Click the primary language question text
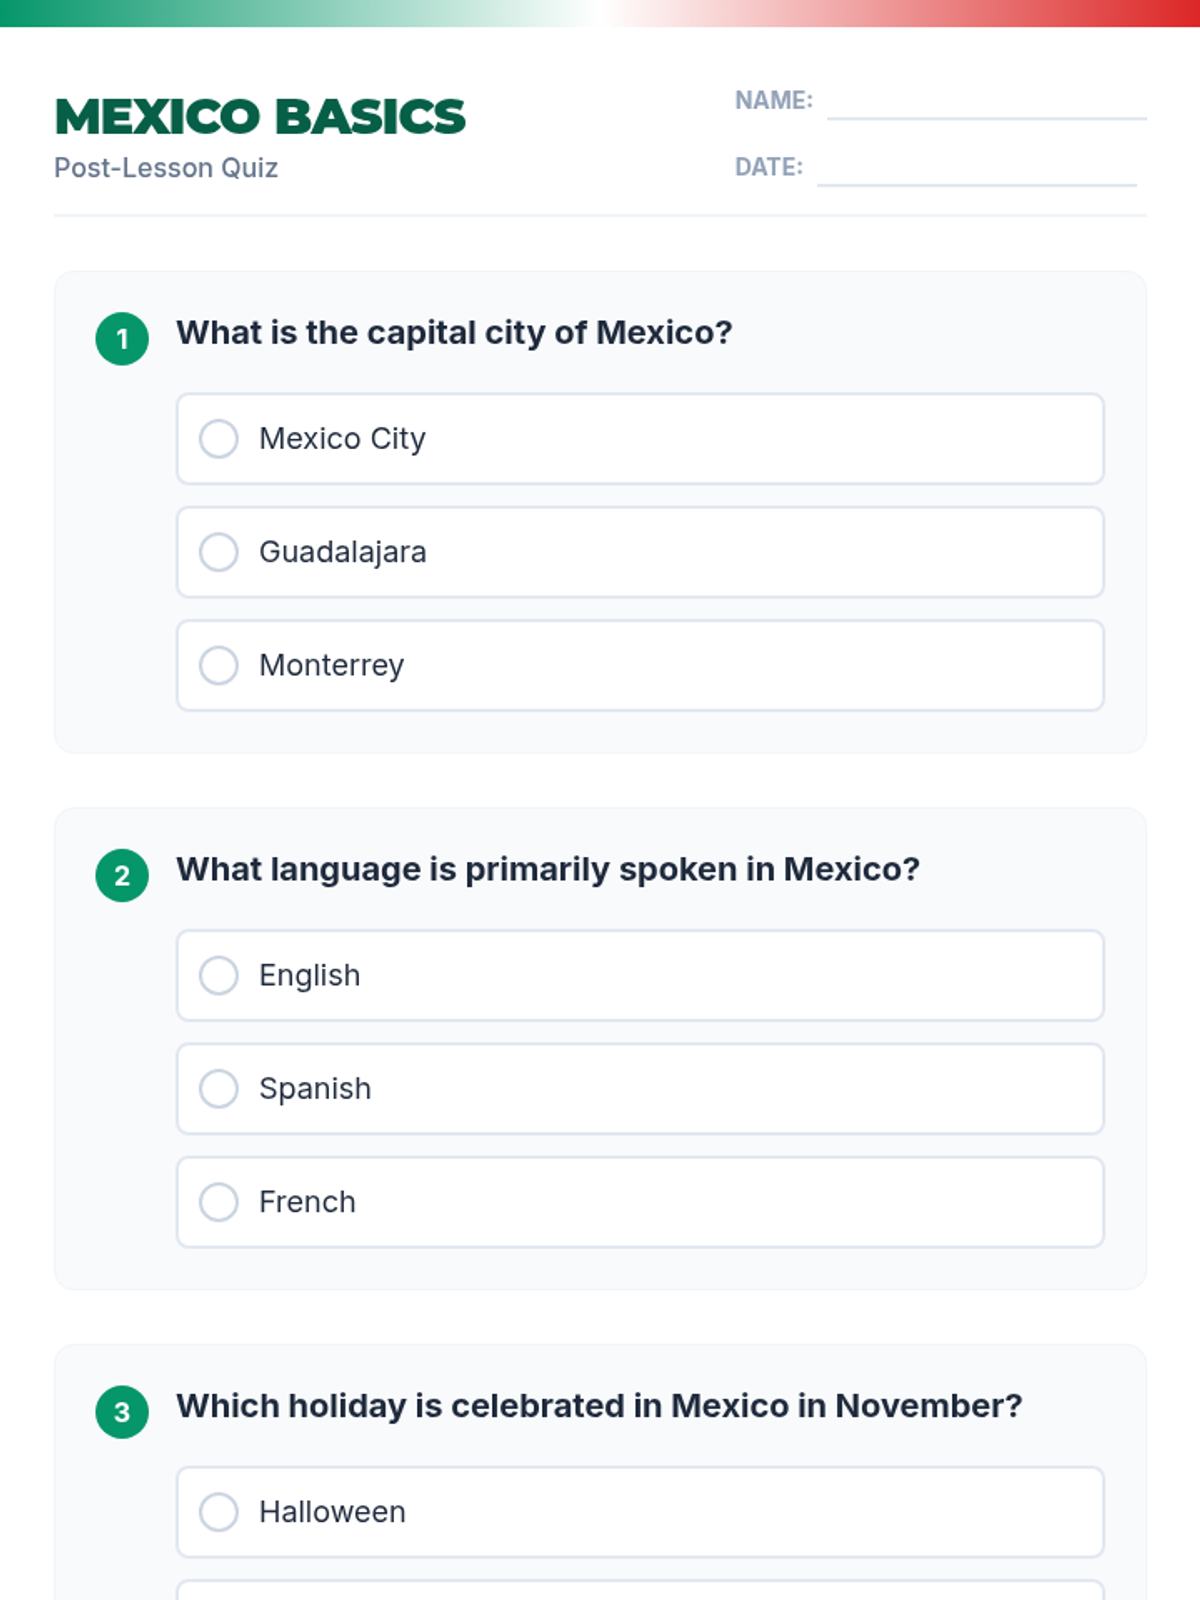The image size is (1200, 1600). [x=547, y=870]
